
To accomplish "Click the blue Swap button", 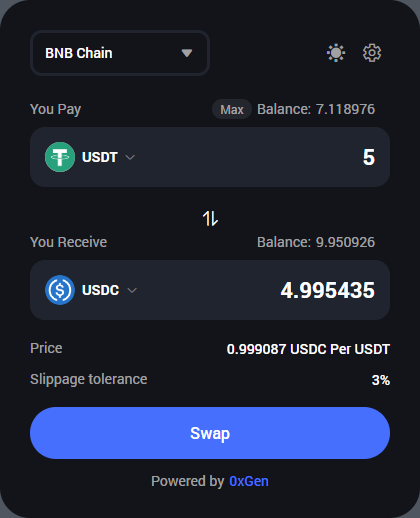I will (x=210, y=433).
